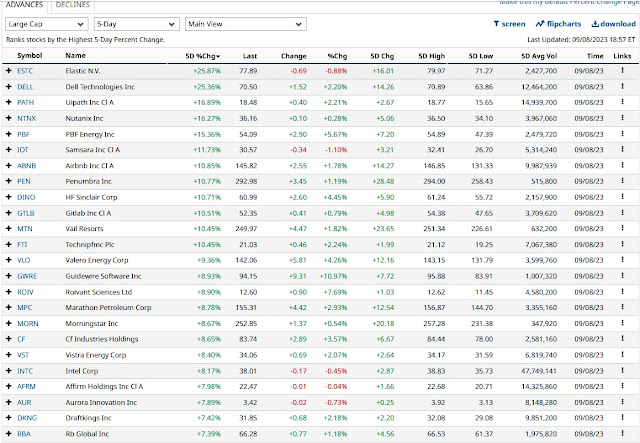Open links menu for Guidewire Software row
This screenshot has height=443, width=640.
click(x=622, y=276)
